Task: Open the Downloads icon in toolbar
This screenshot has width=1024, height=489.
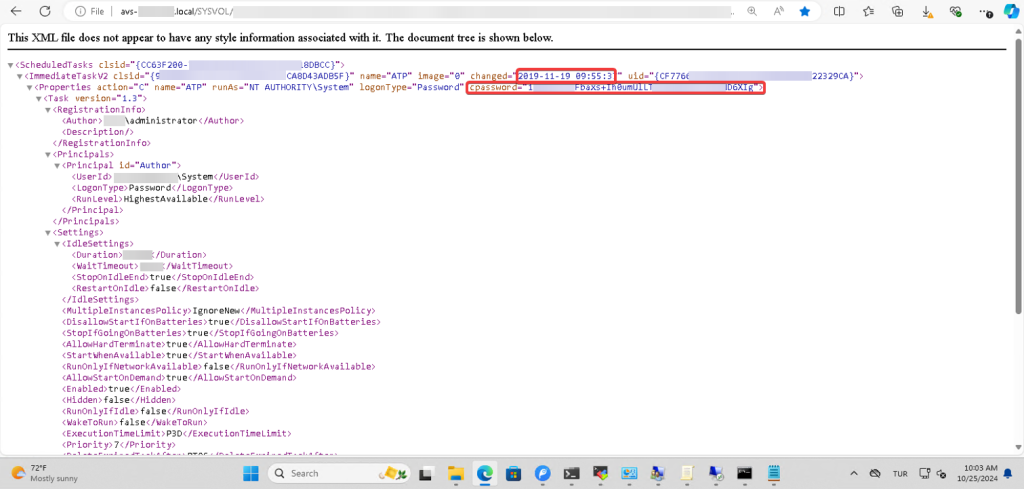Action: [929, 12]
